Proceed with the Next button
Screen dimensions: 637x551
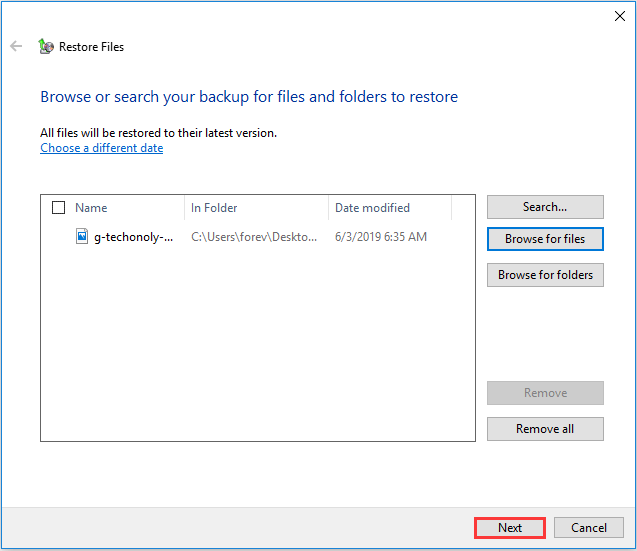tap(510, 528)
